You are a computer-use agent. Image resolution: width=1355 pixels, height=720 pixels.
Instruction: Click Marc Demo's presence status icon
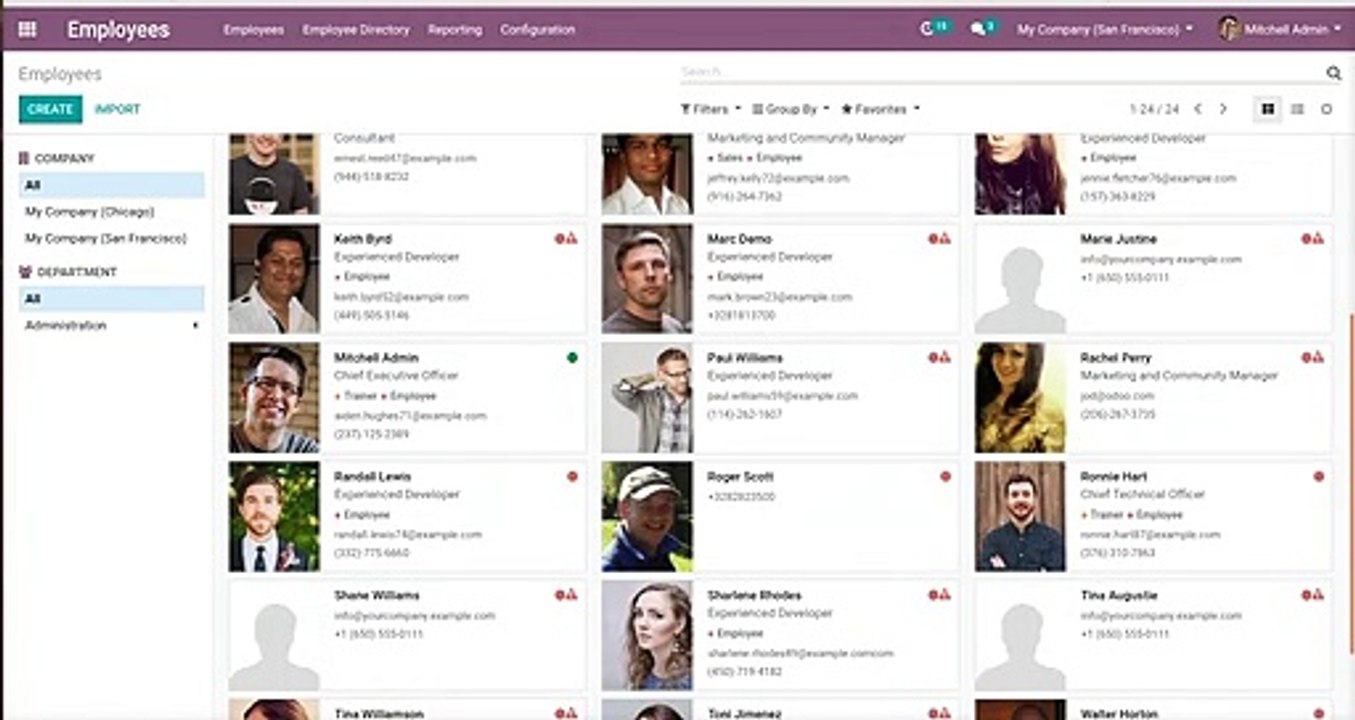(x=939, y=239)
